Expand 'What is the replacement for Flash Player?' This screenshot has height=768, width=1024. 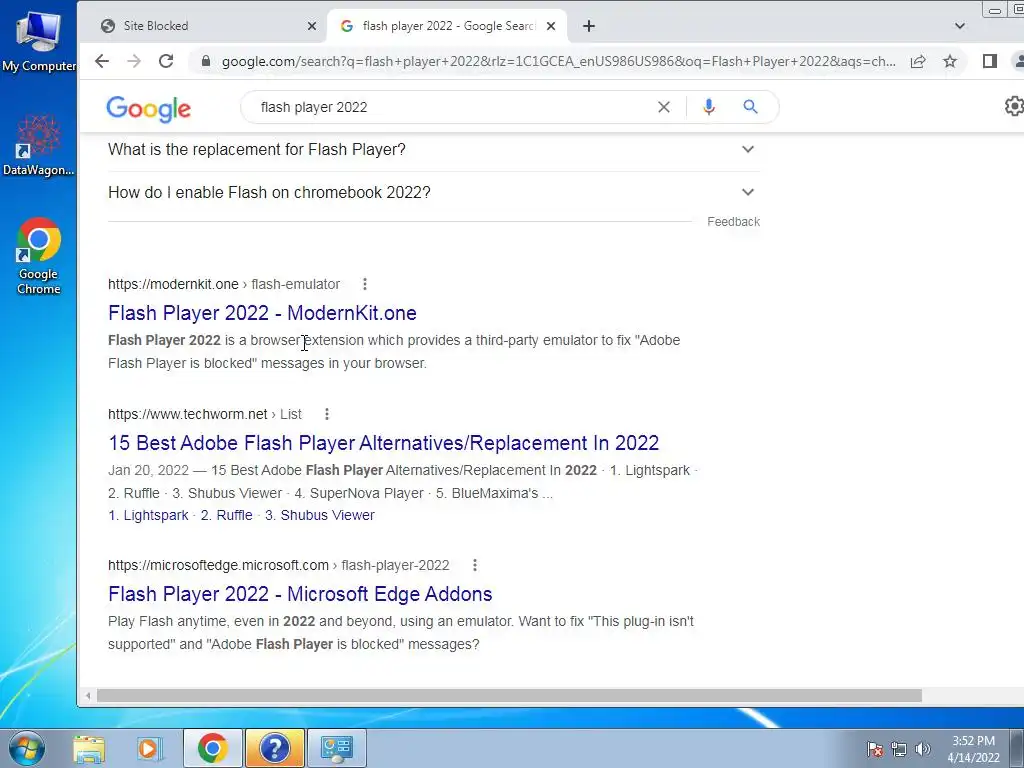pos(434,150)
